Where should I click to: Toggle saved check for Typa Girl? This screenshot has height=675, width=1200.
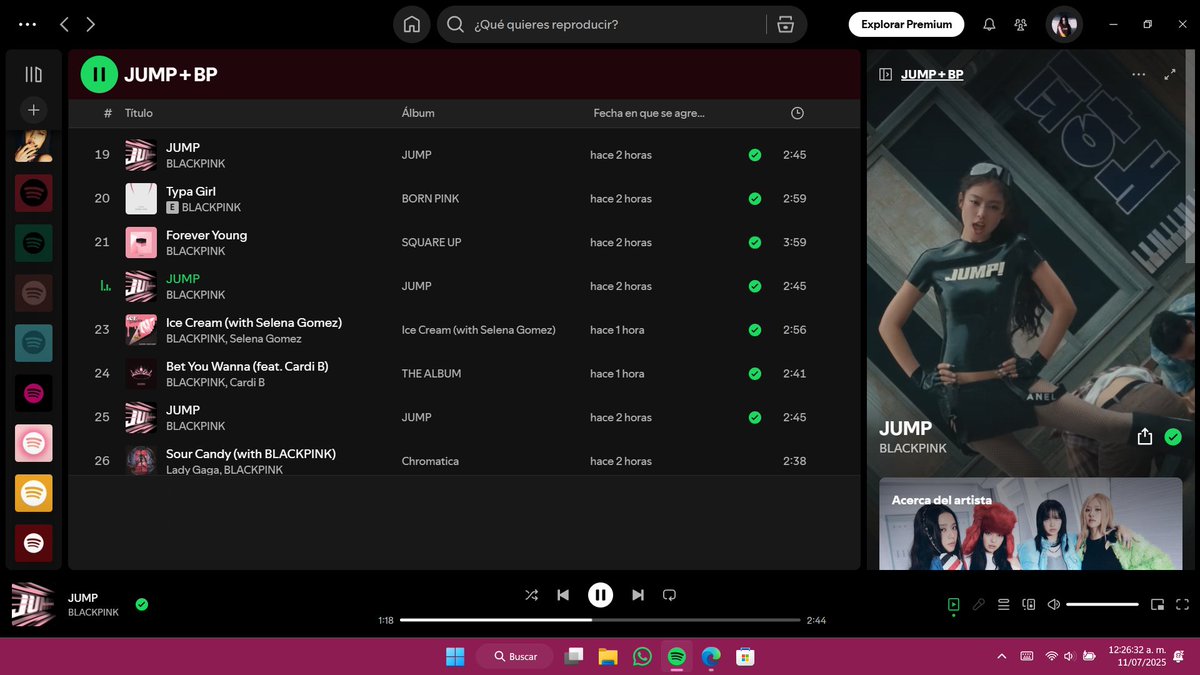(755, 199)
